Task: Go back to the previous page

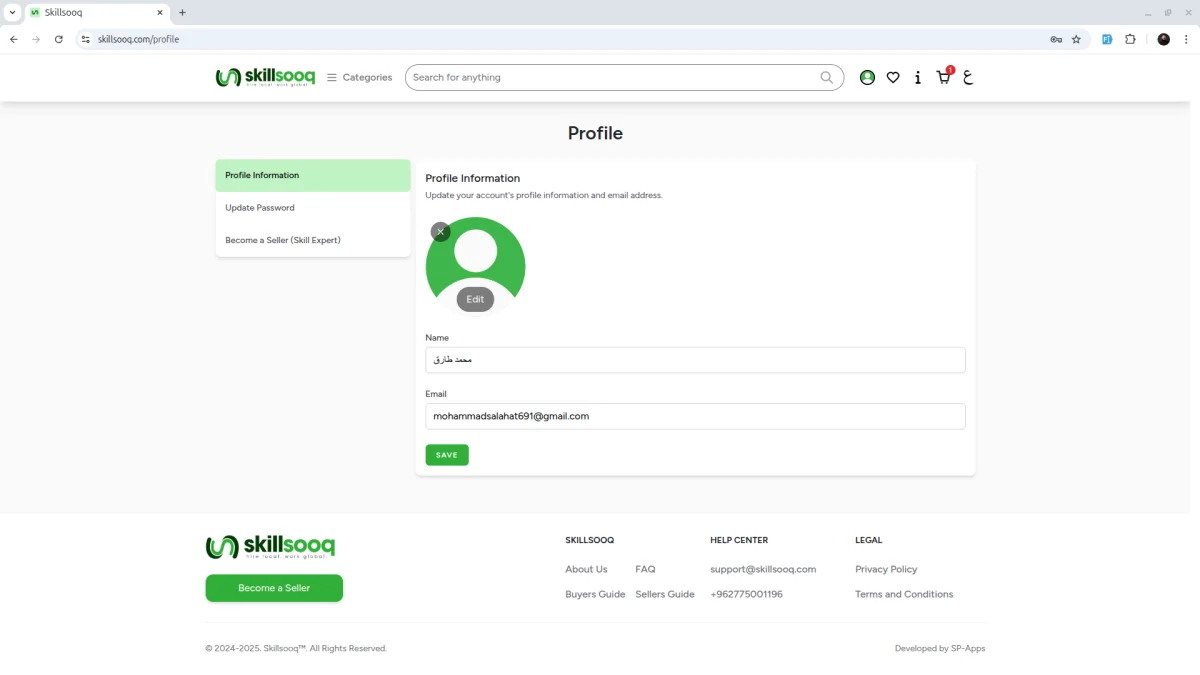Action: click(14, 39)
